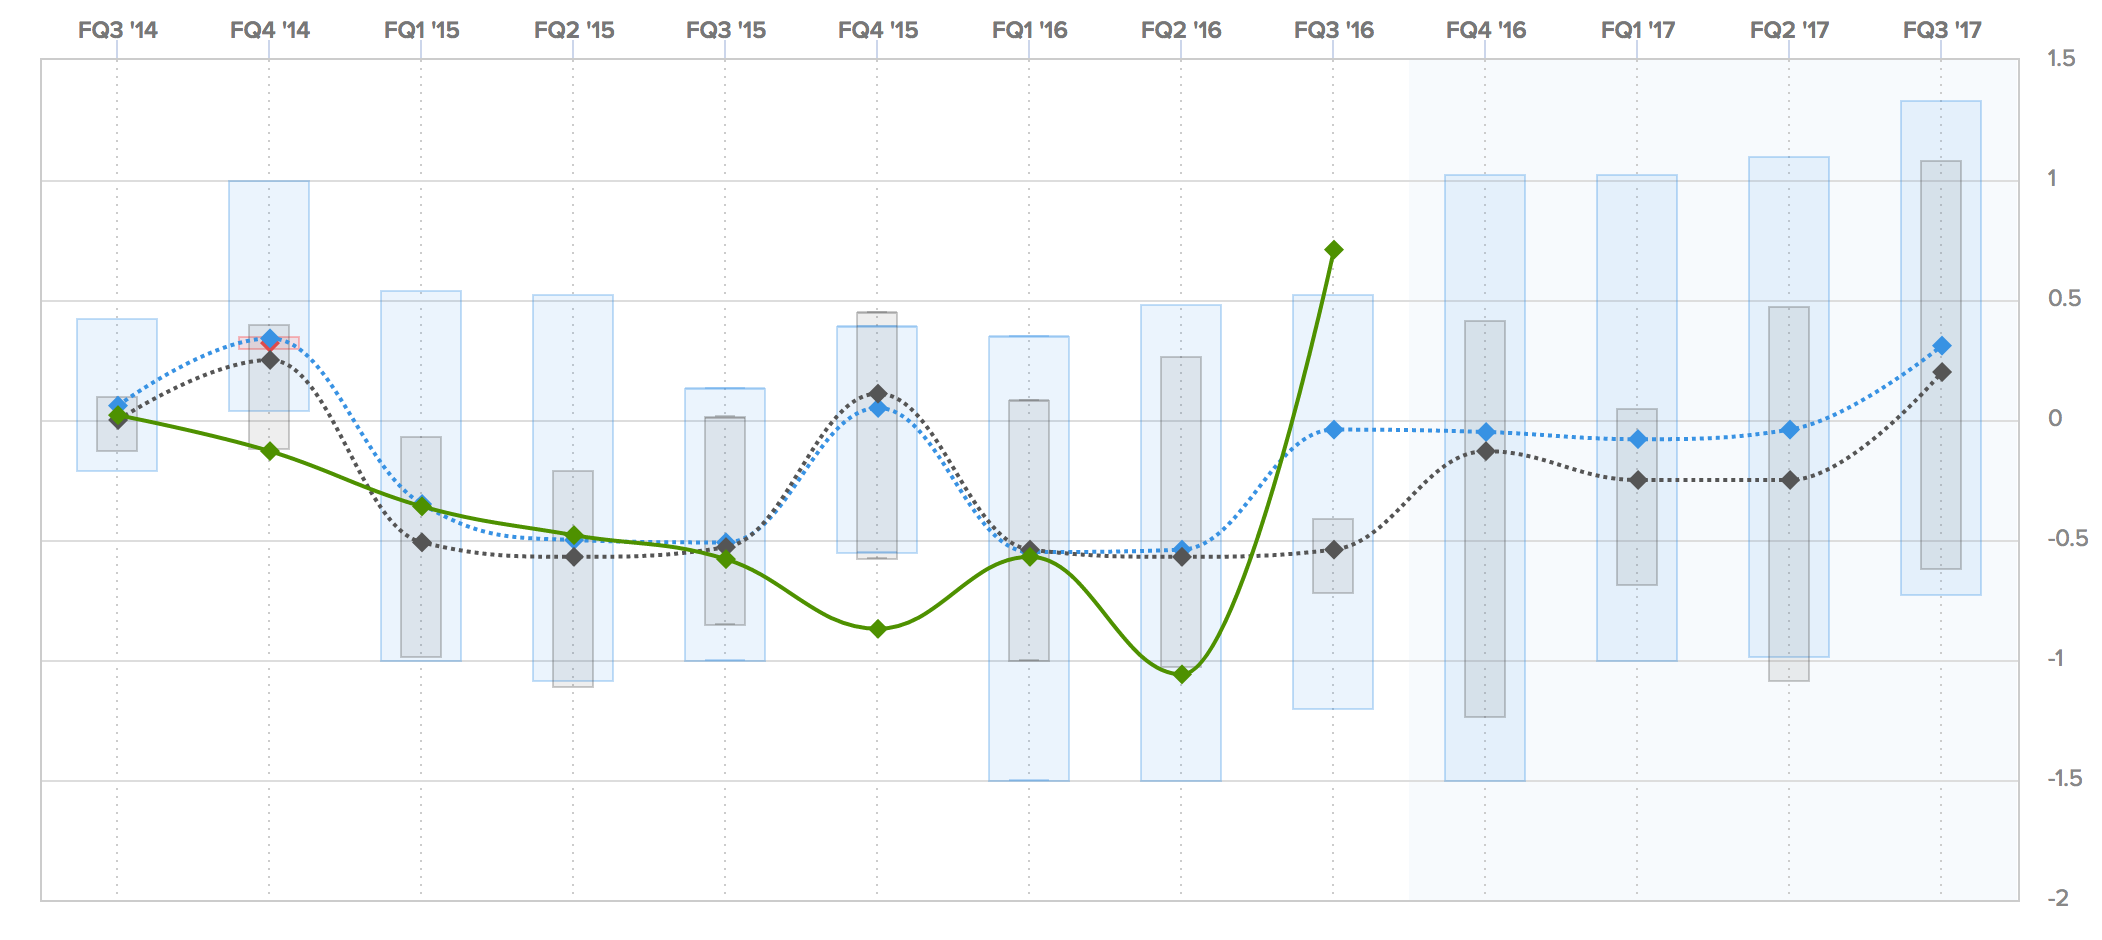Click the FQ1 '16 quarter label
The width and height of the screenshot is (2102, 940).
pos(1029,30)
